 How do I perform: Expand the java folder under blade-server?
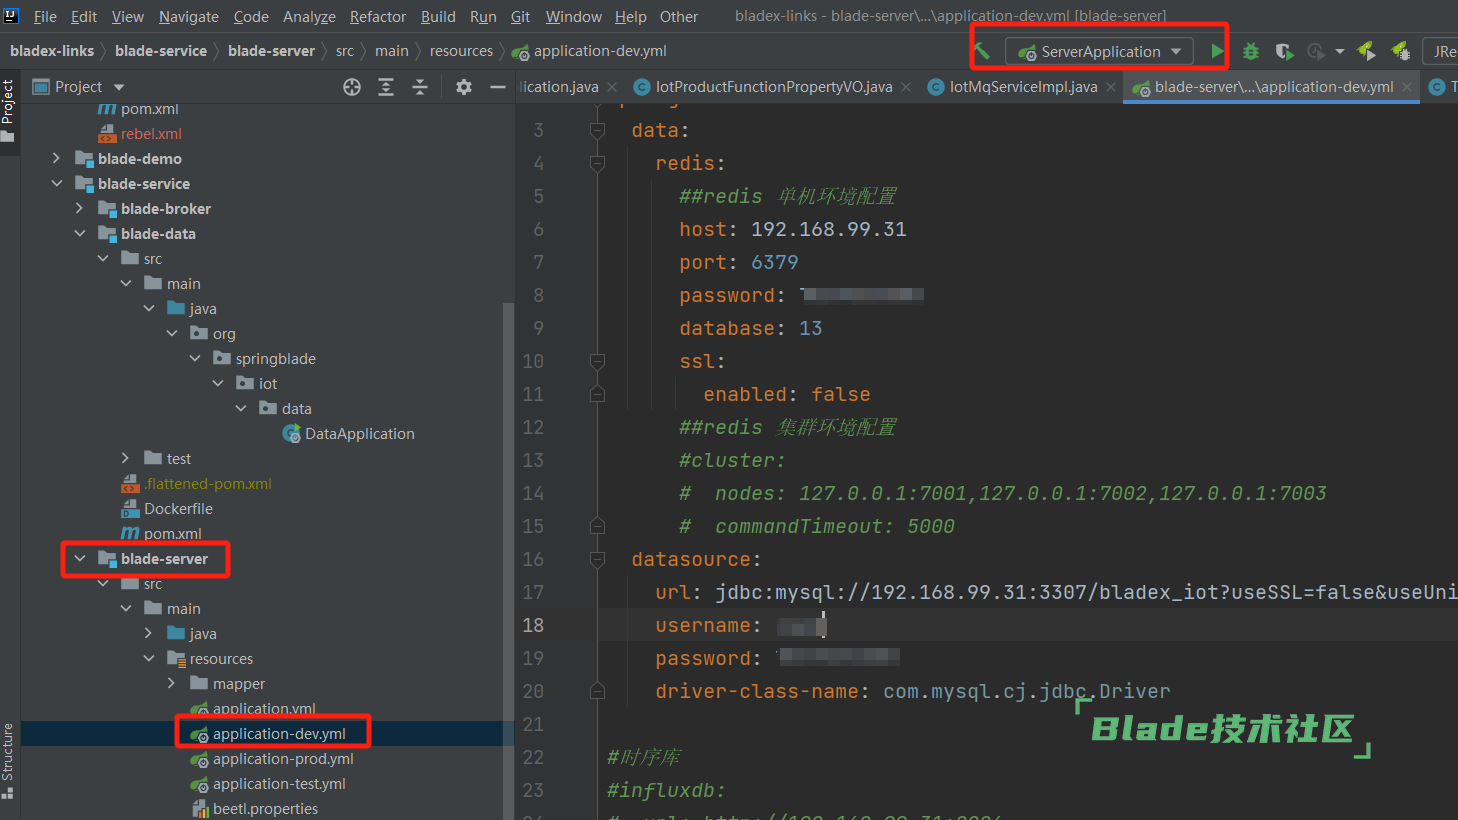click(x=148, y=633)
